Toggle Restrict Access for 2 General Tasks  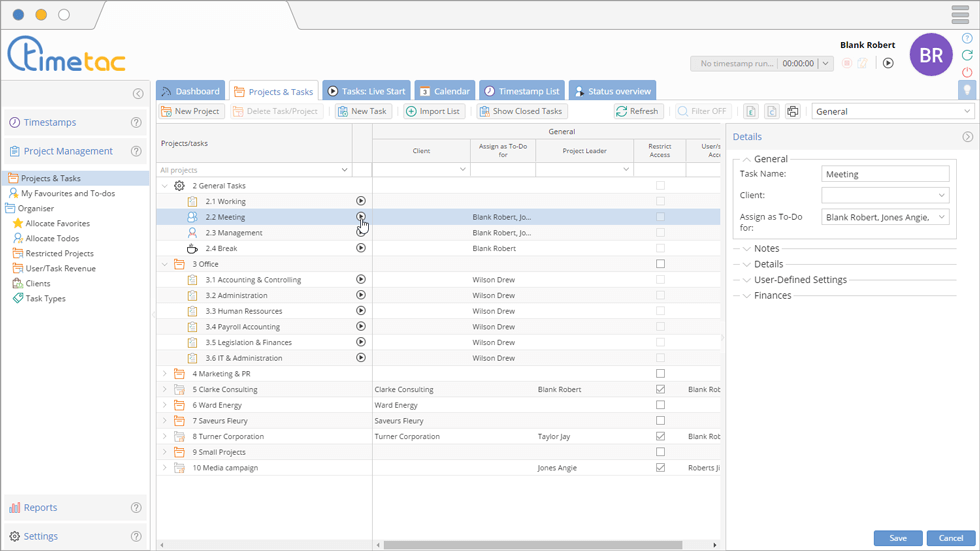(660, 186)
